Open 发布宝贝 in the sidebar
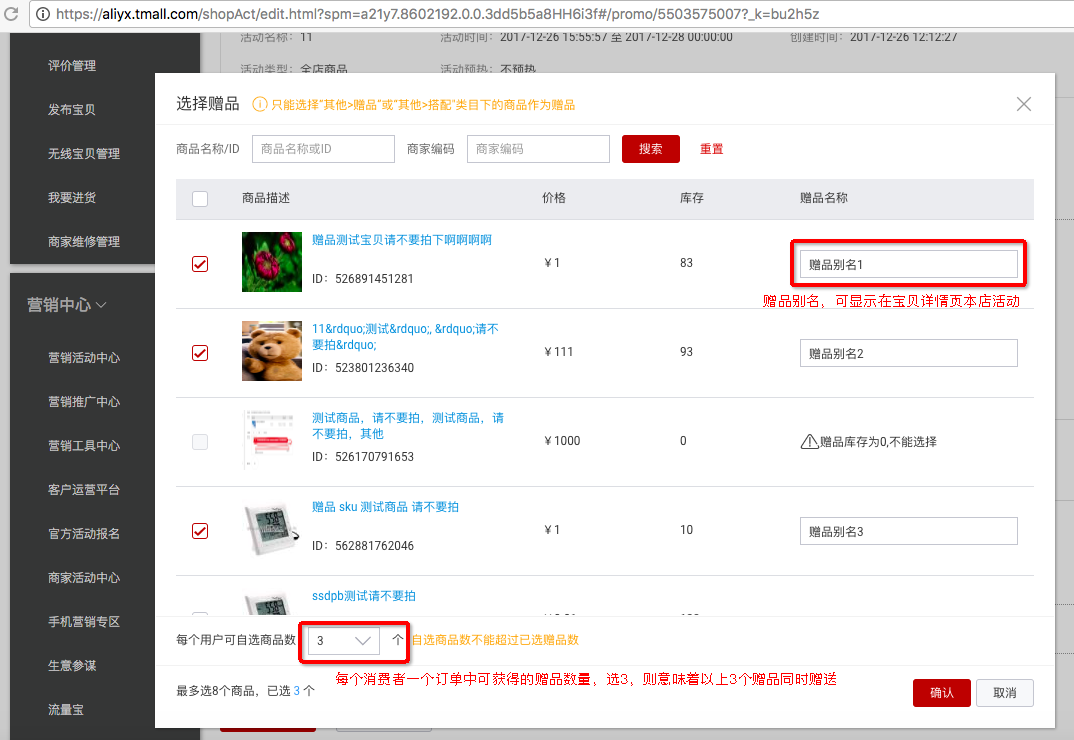Viewport: 1074px width, 740px height. point(72,110)
